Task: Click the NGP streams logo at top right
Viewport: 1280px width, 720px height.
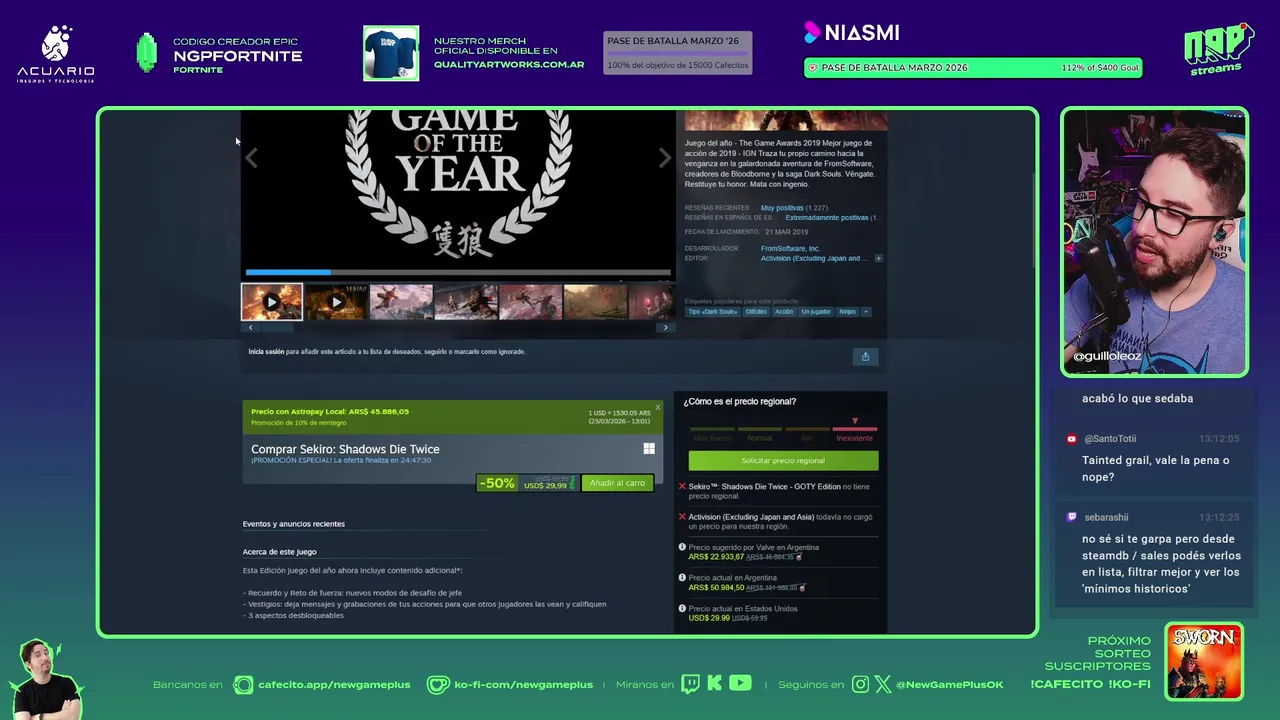Action: pyautogui.click(x=1218, y=48)
